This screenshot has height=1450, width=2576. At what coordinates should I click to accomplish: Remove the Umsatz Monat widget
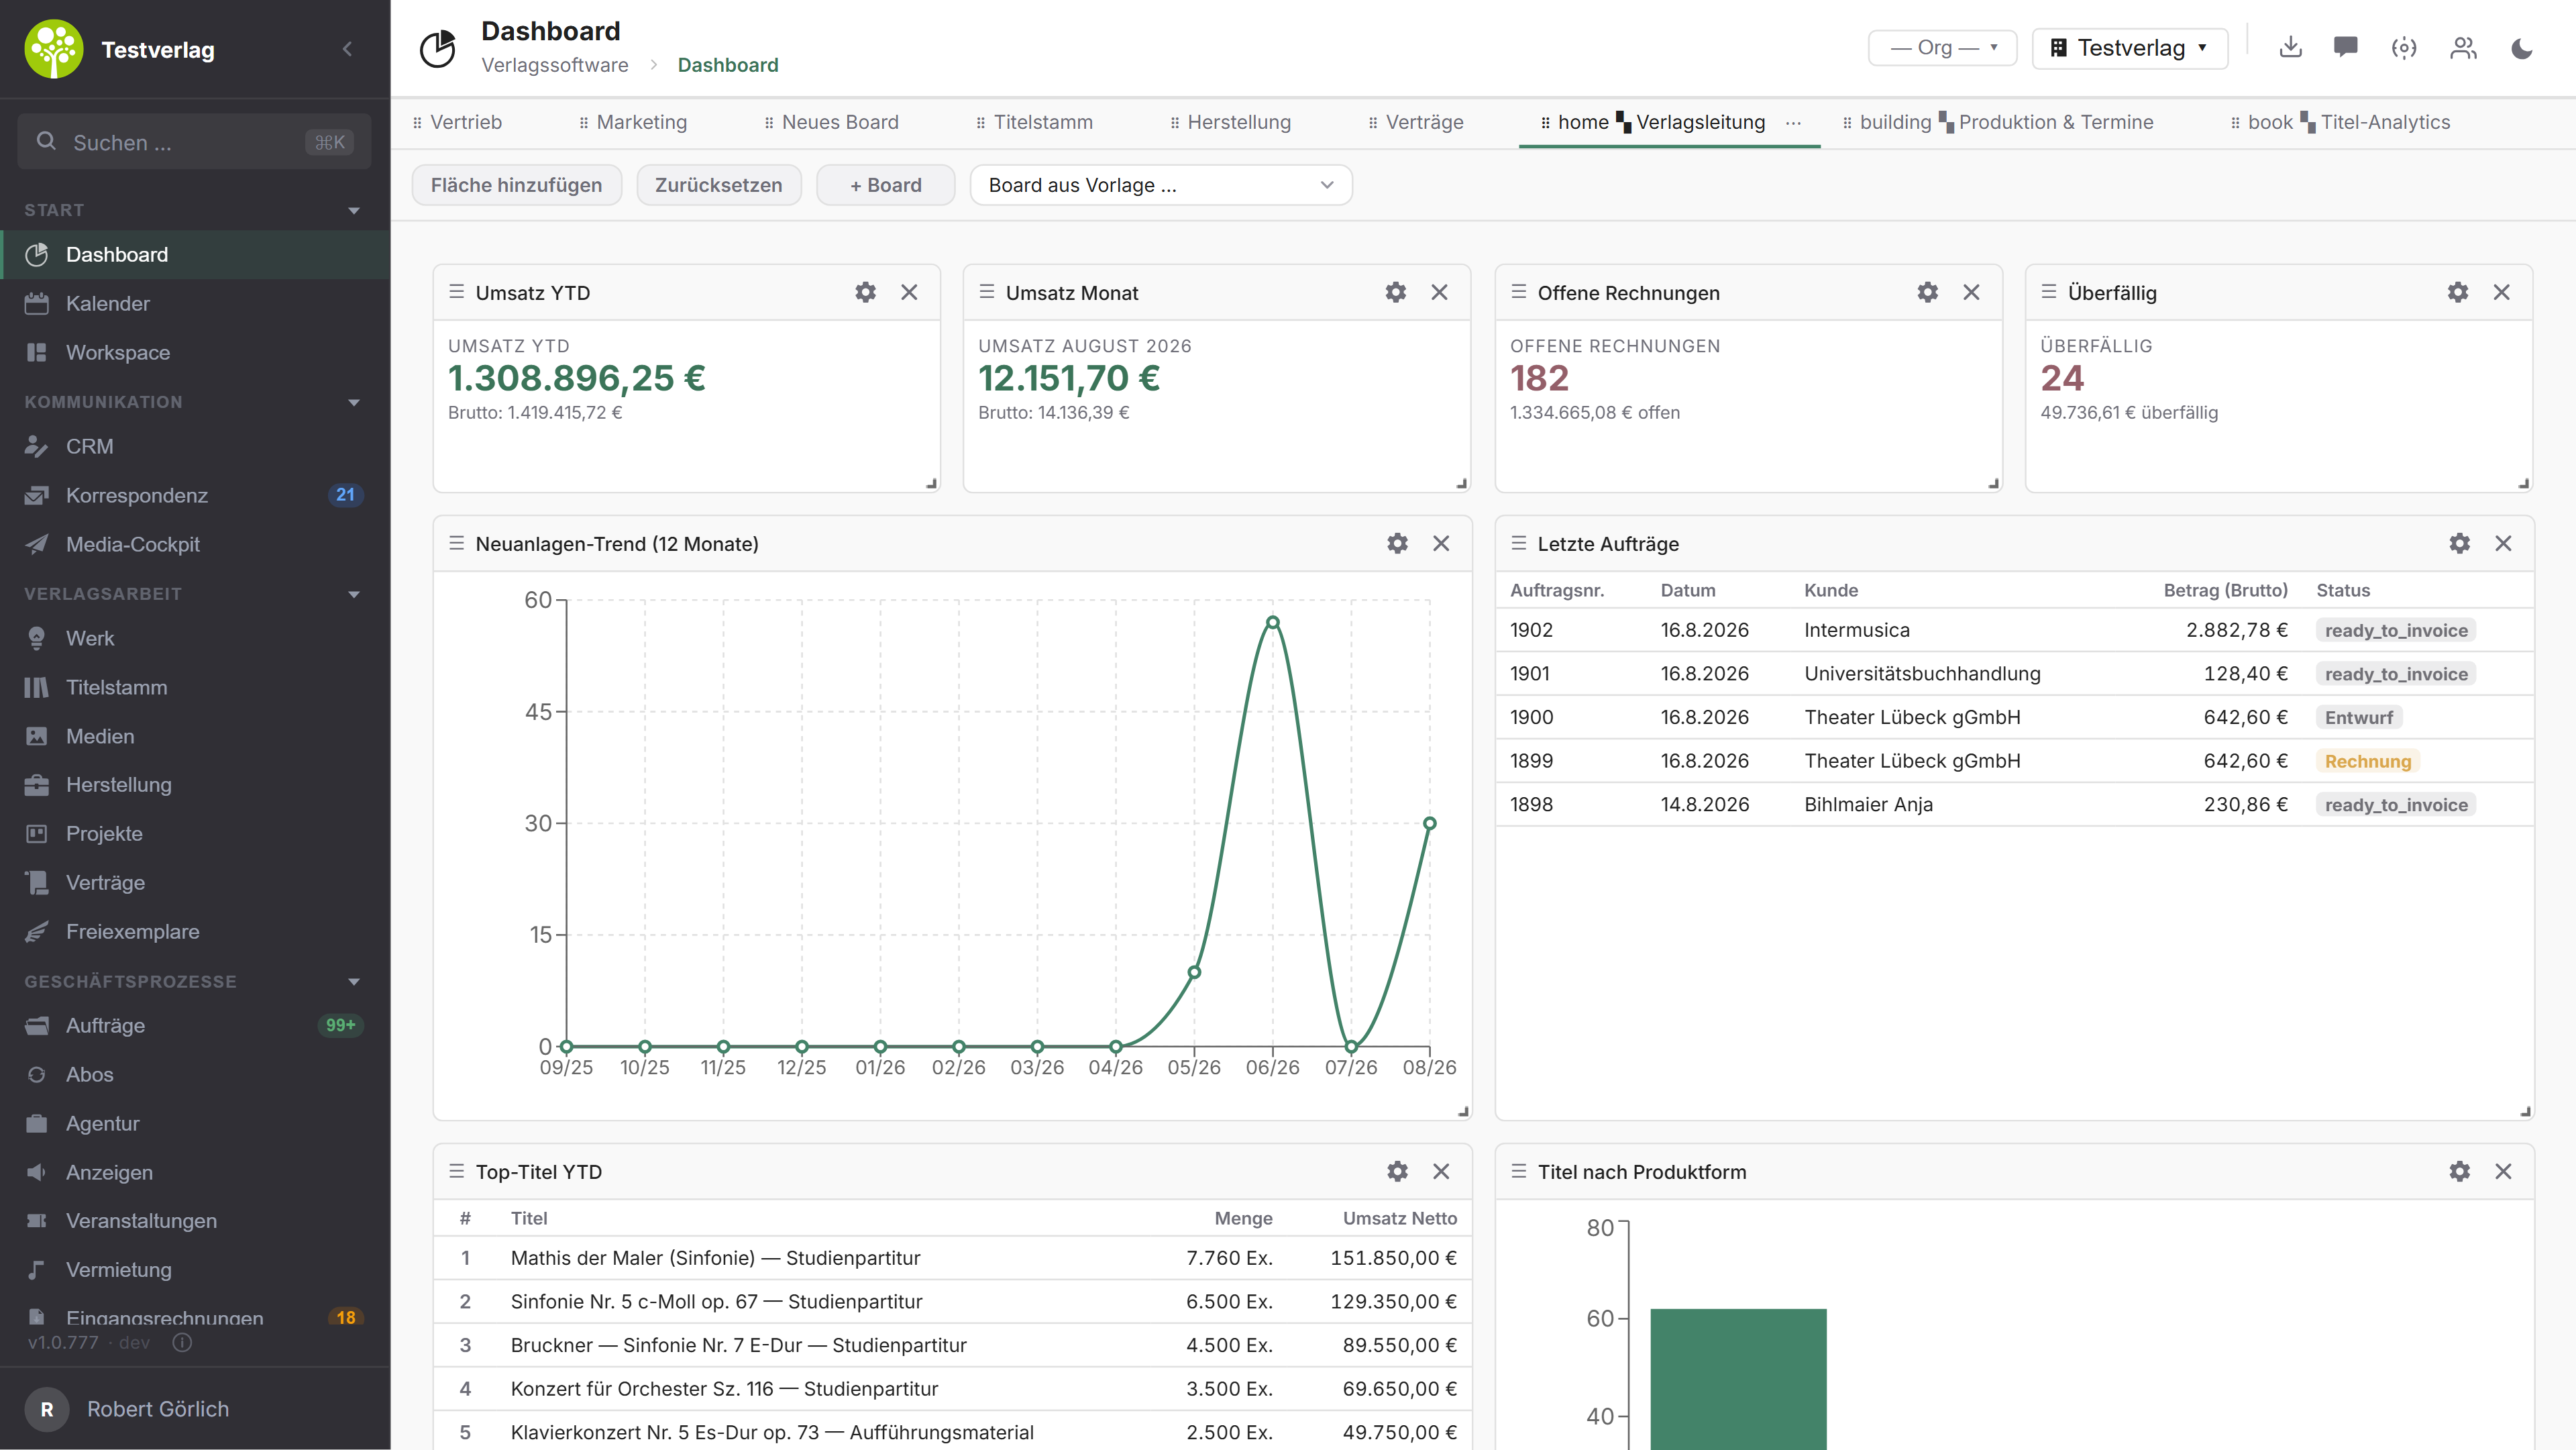pos(1439,292)
